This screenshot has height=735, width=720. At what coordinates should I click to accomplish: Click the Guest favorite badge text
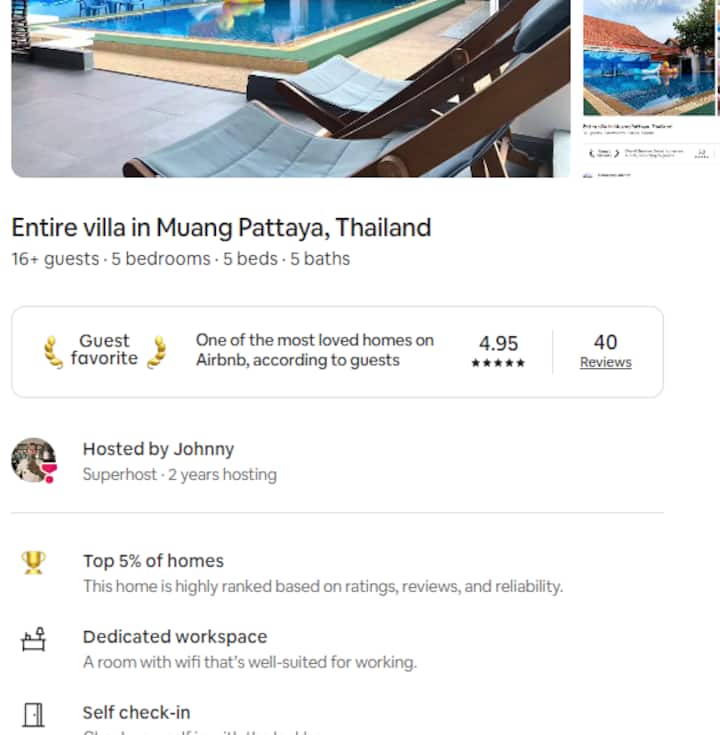(104, 350)
